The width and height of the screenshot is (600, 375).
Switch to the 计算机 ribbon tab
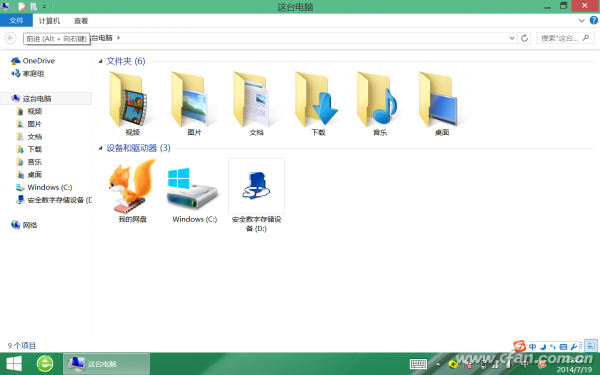click(49, 21)
